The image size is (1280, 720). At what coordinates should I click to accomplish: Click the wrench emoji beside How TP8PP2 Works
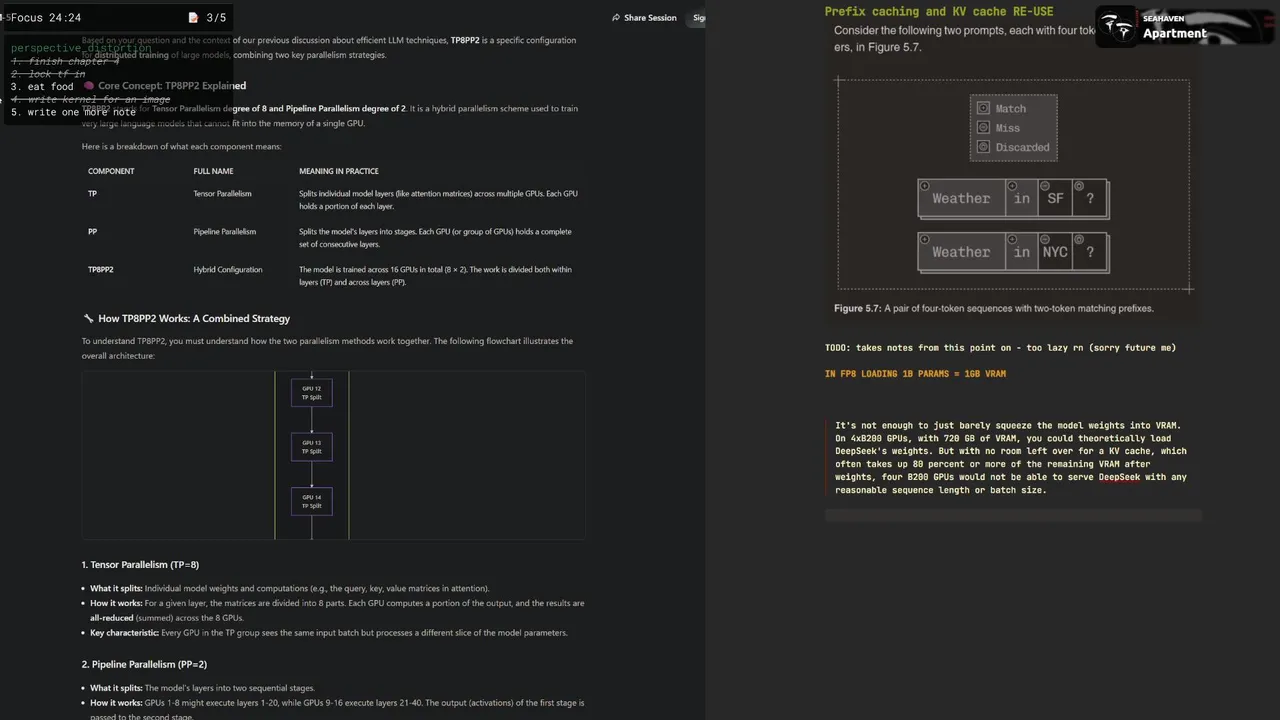[88, 319]
